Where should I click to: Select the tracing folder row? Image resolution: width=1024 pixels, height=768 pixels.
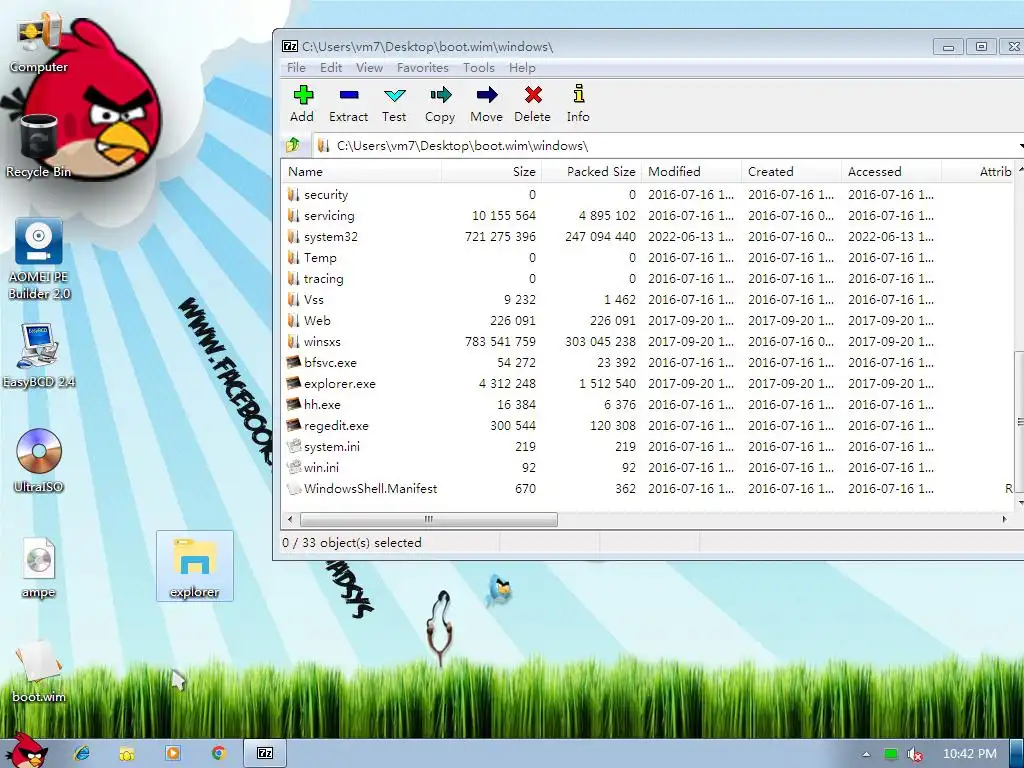click(x=647, y=278)
